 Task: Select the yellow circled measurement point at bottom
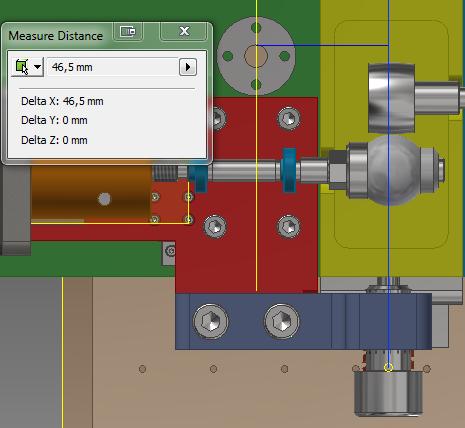tap(389, 367)
